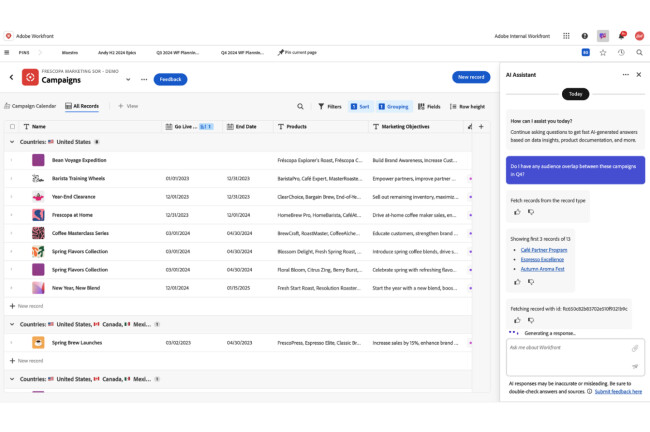Open the Autumn Aroma Fest link
The height and width of the screenshot is (432, 650).
click(543, 269)
